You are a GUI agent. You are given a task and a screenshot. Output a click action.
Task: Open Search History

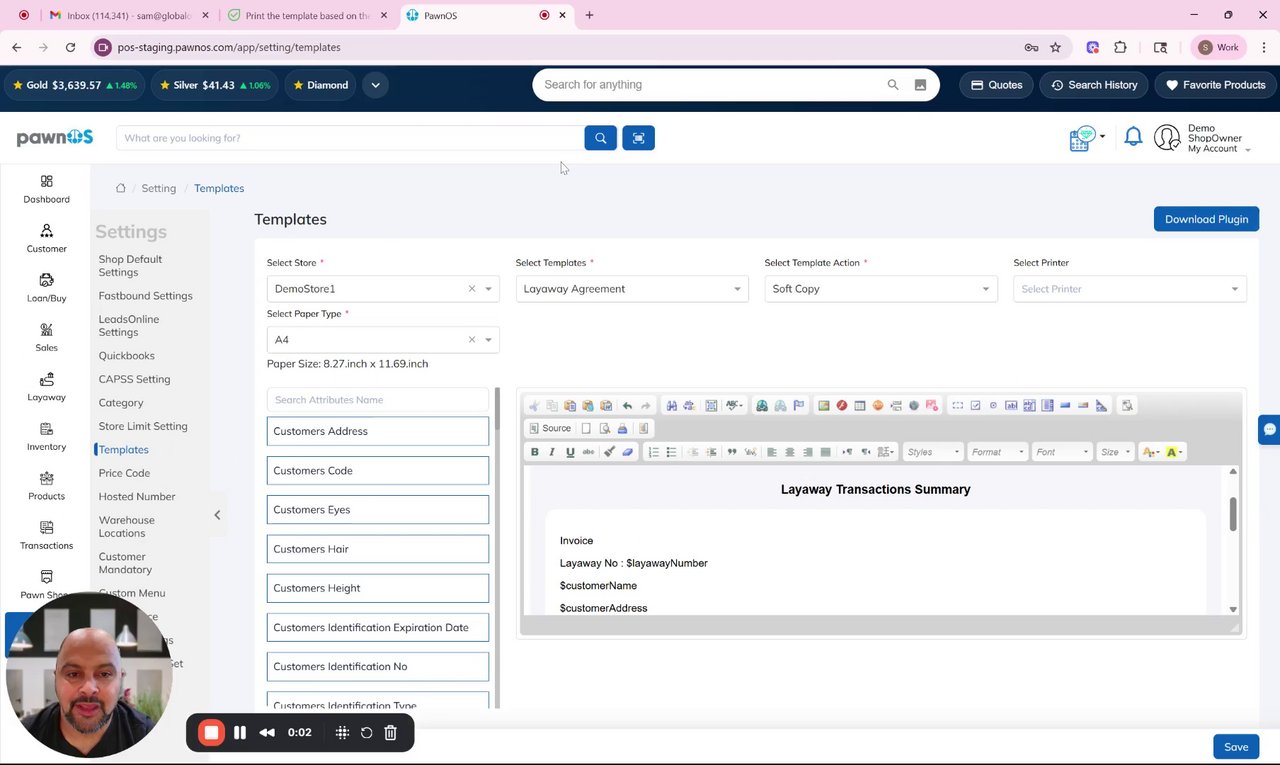click(x=1093, y=85)
